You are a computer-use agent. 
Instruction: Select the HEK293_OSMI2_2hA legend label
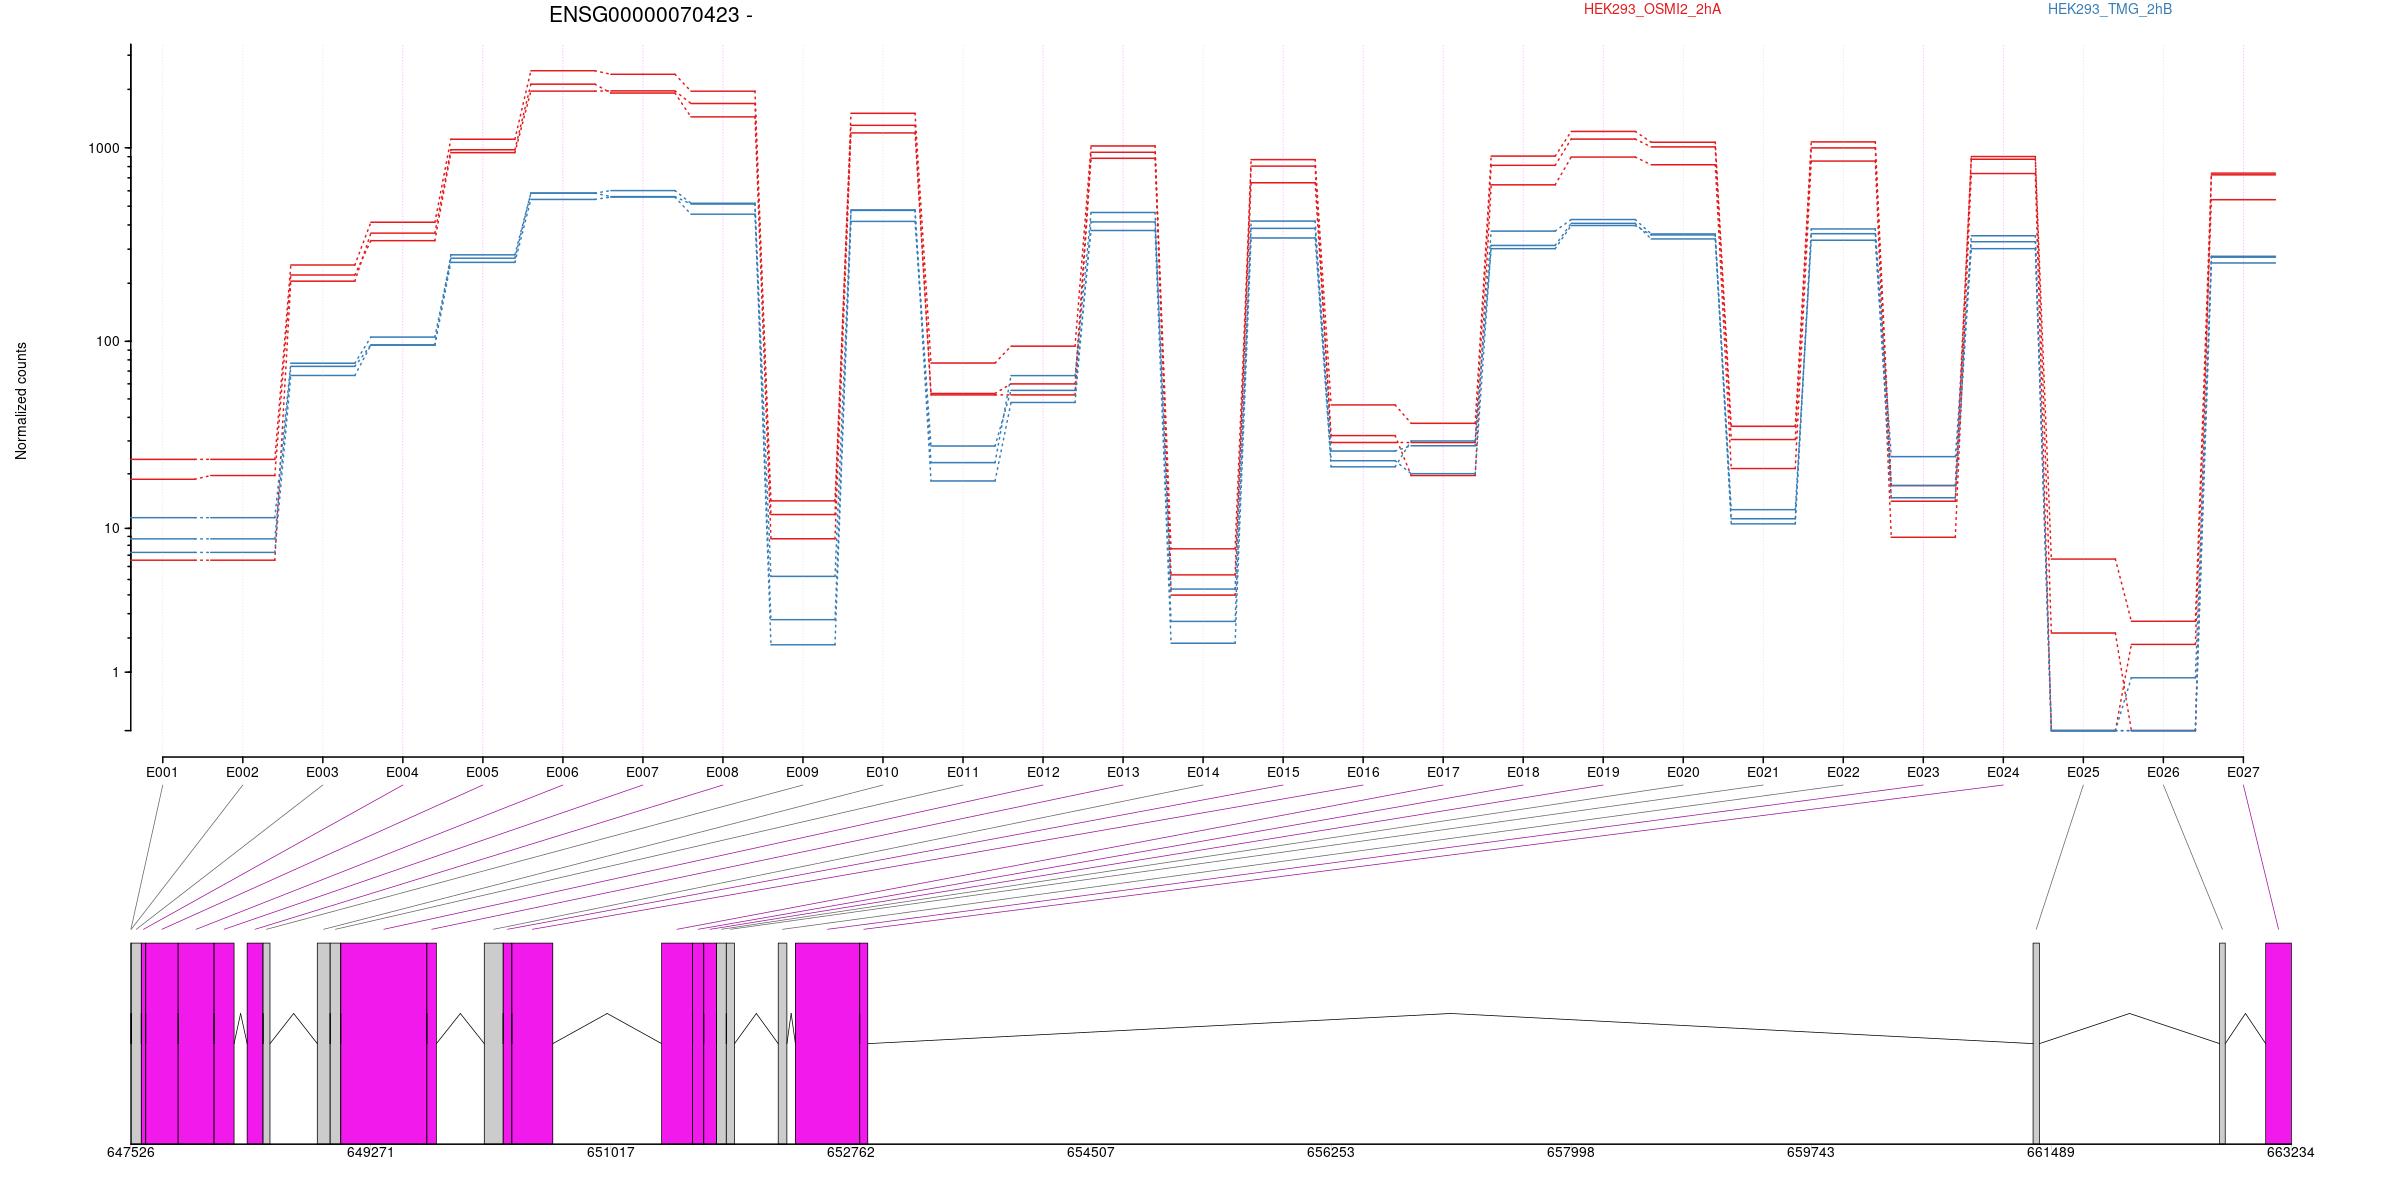coord(1653,10)
